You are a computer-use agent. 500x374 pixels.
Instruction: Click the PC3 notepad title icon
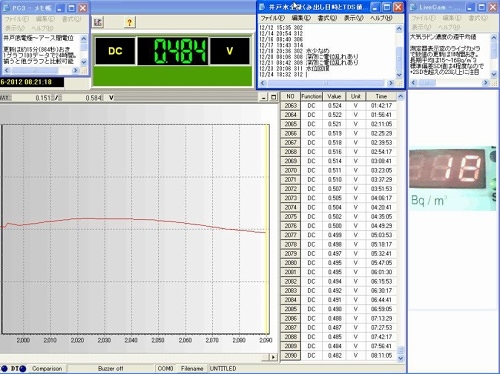point(7,8)
